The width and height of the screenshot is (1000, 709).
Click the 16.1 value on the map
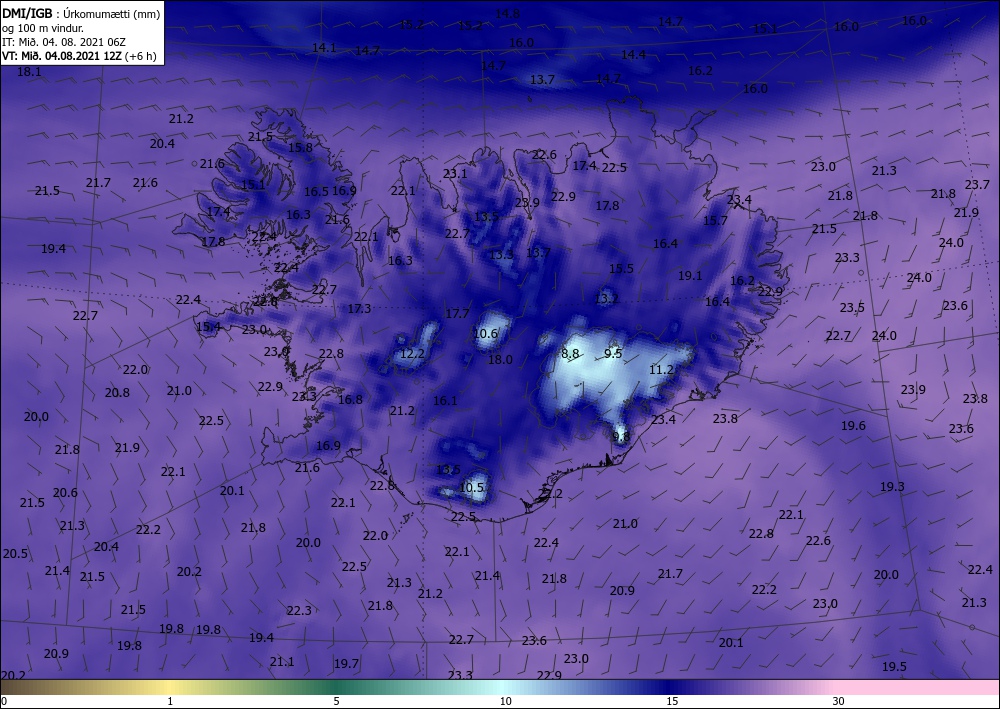[x=445, y=401]
